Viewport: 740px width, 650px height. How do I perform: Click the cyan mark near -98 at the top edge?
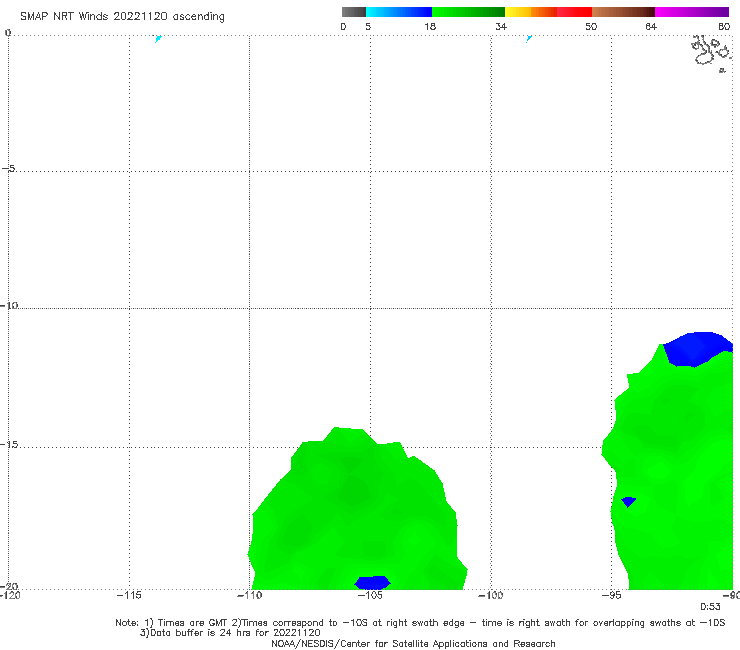tap(529, 38)
